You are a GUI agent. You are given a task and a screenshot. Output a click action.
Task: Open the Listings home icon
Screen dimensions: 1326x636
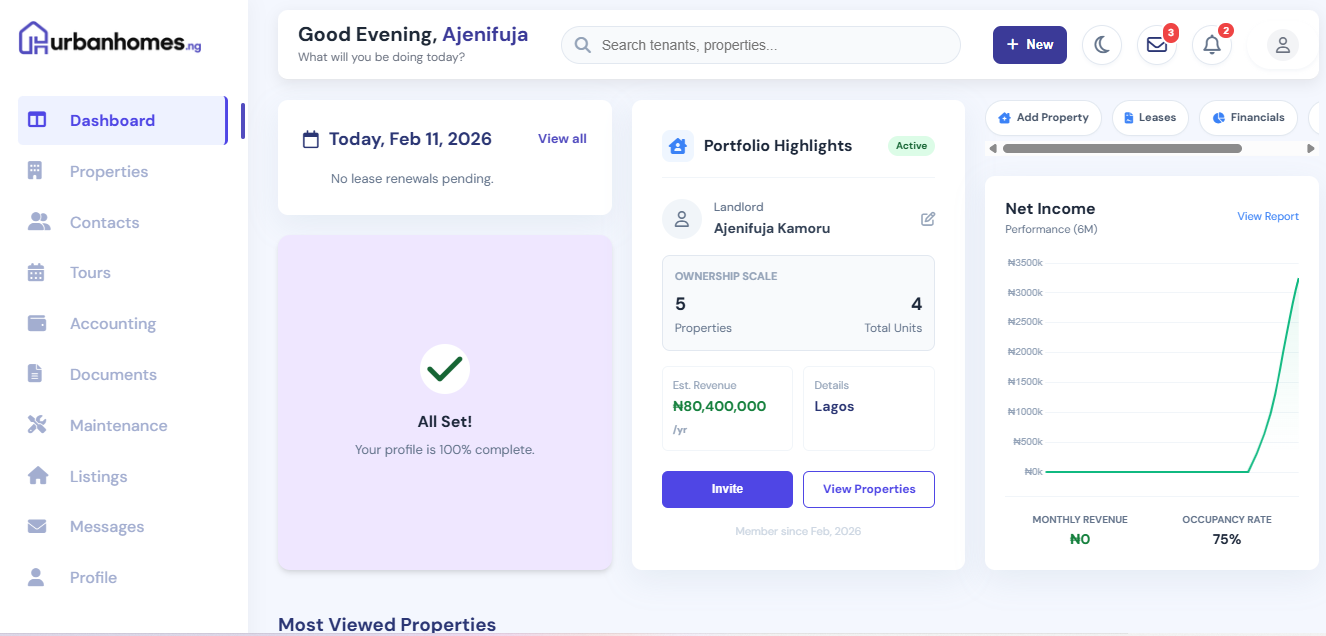click(38, 476)
